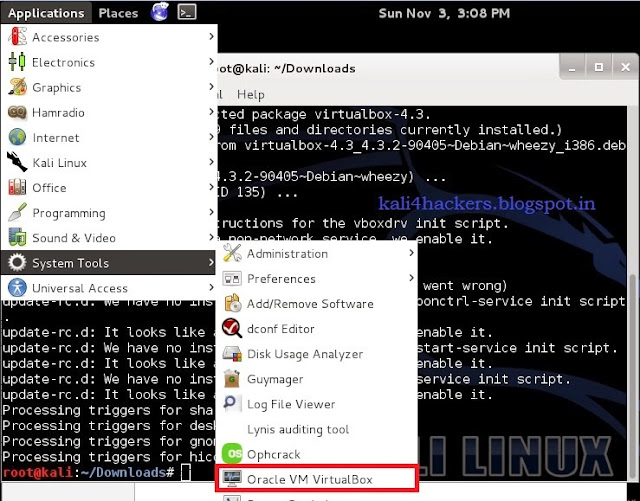Open the Programming submenu
The image size is (640, 501).
point(109,213)
